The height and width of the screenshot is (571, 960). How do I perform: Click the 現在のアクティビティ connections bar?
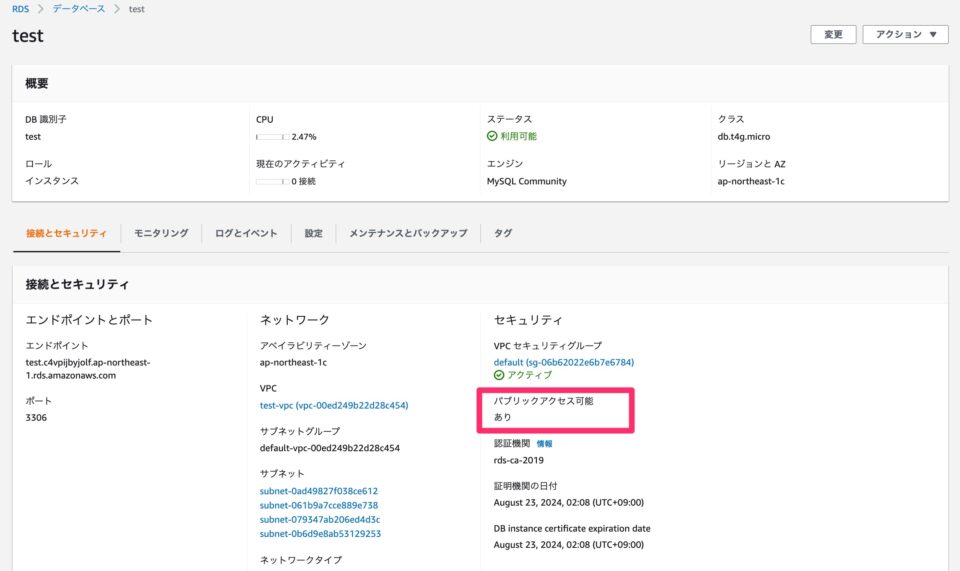271,182
